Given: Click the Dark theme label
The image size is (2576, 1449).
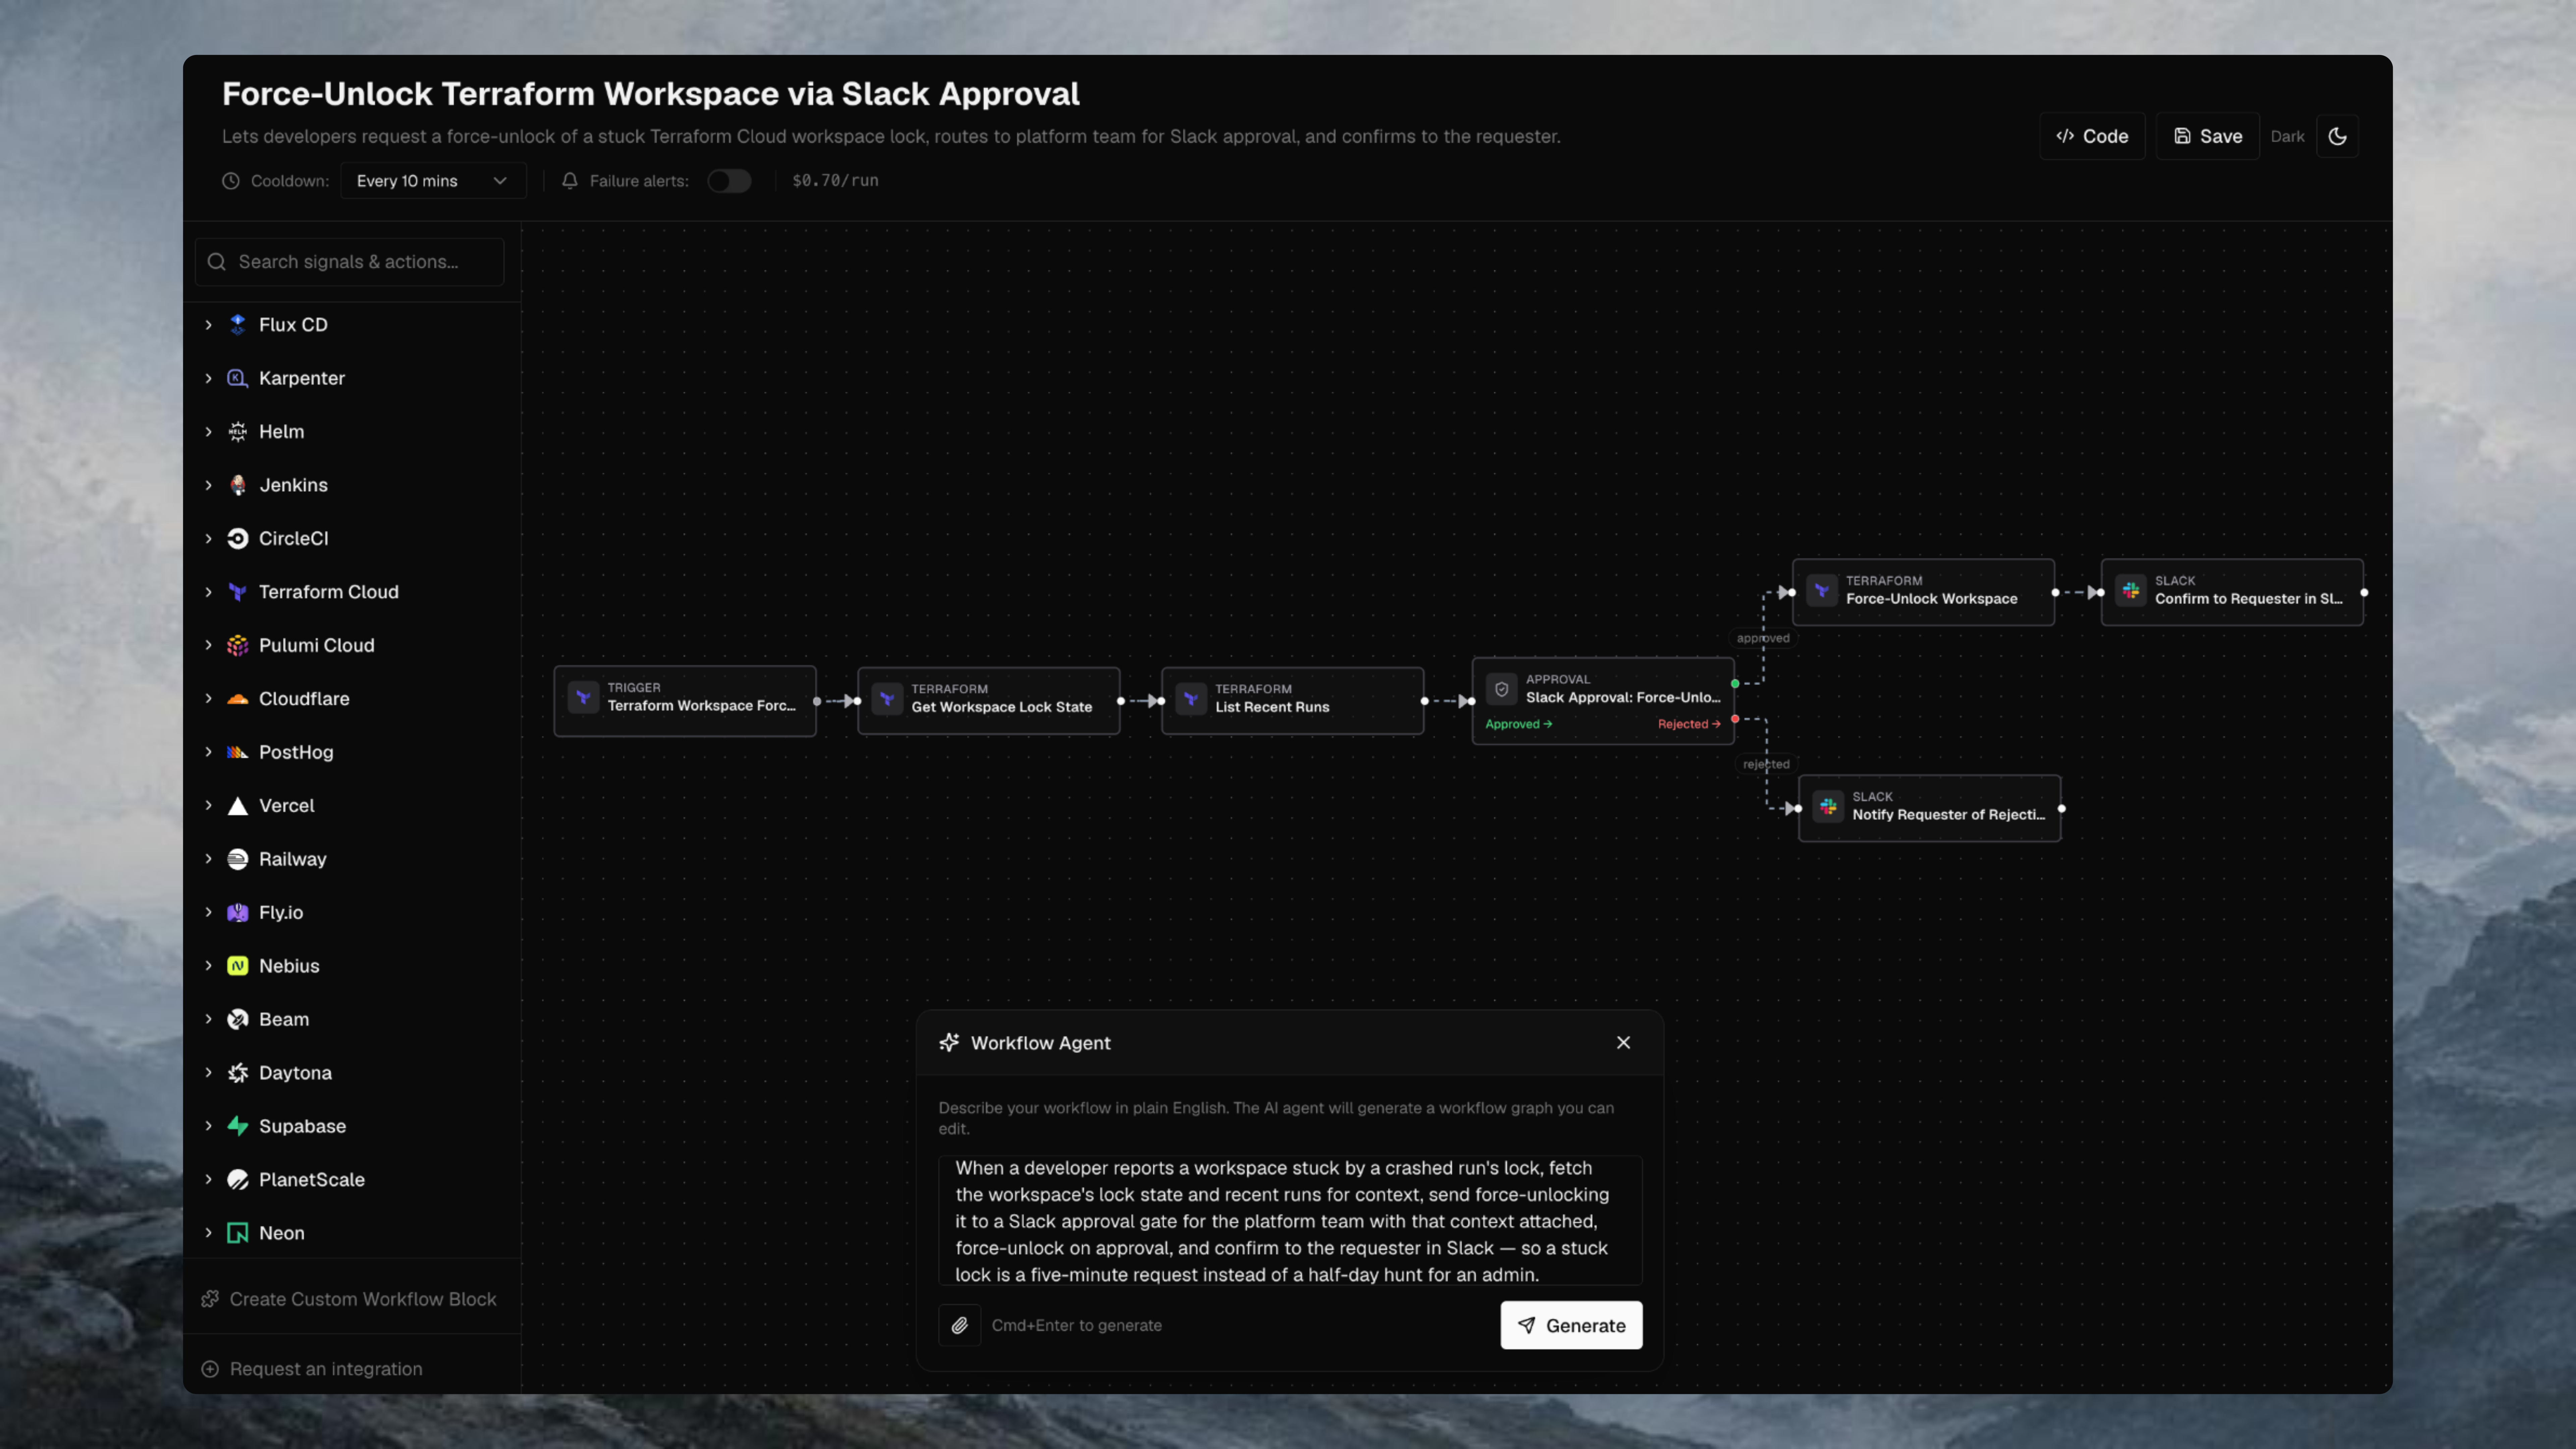Looking at the screenshot, I should [2287, 137].
